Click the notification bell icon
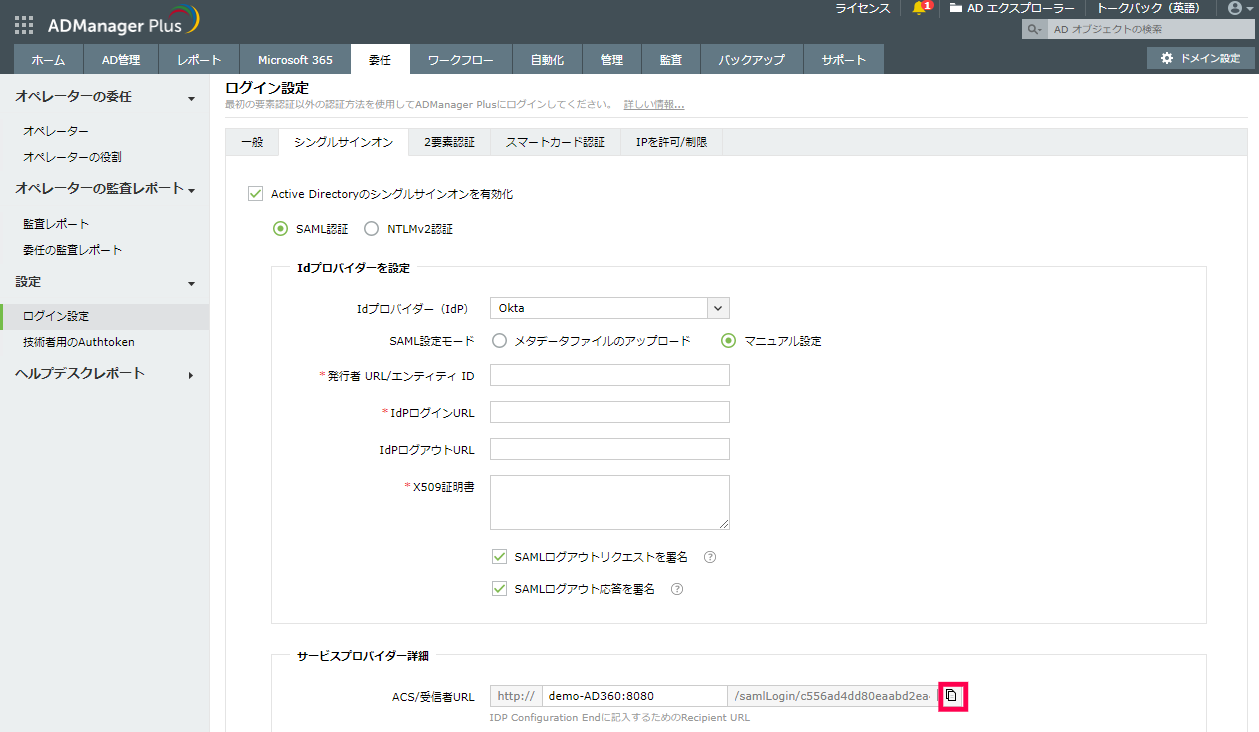Screen dimensions: 1259x732 919,8
